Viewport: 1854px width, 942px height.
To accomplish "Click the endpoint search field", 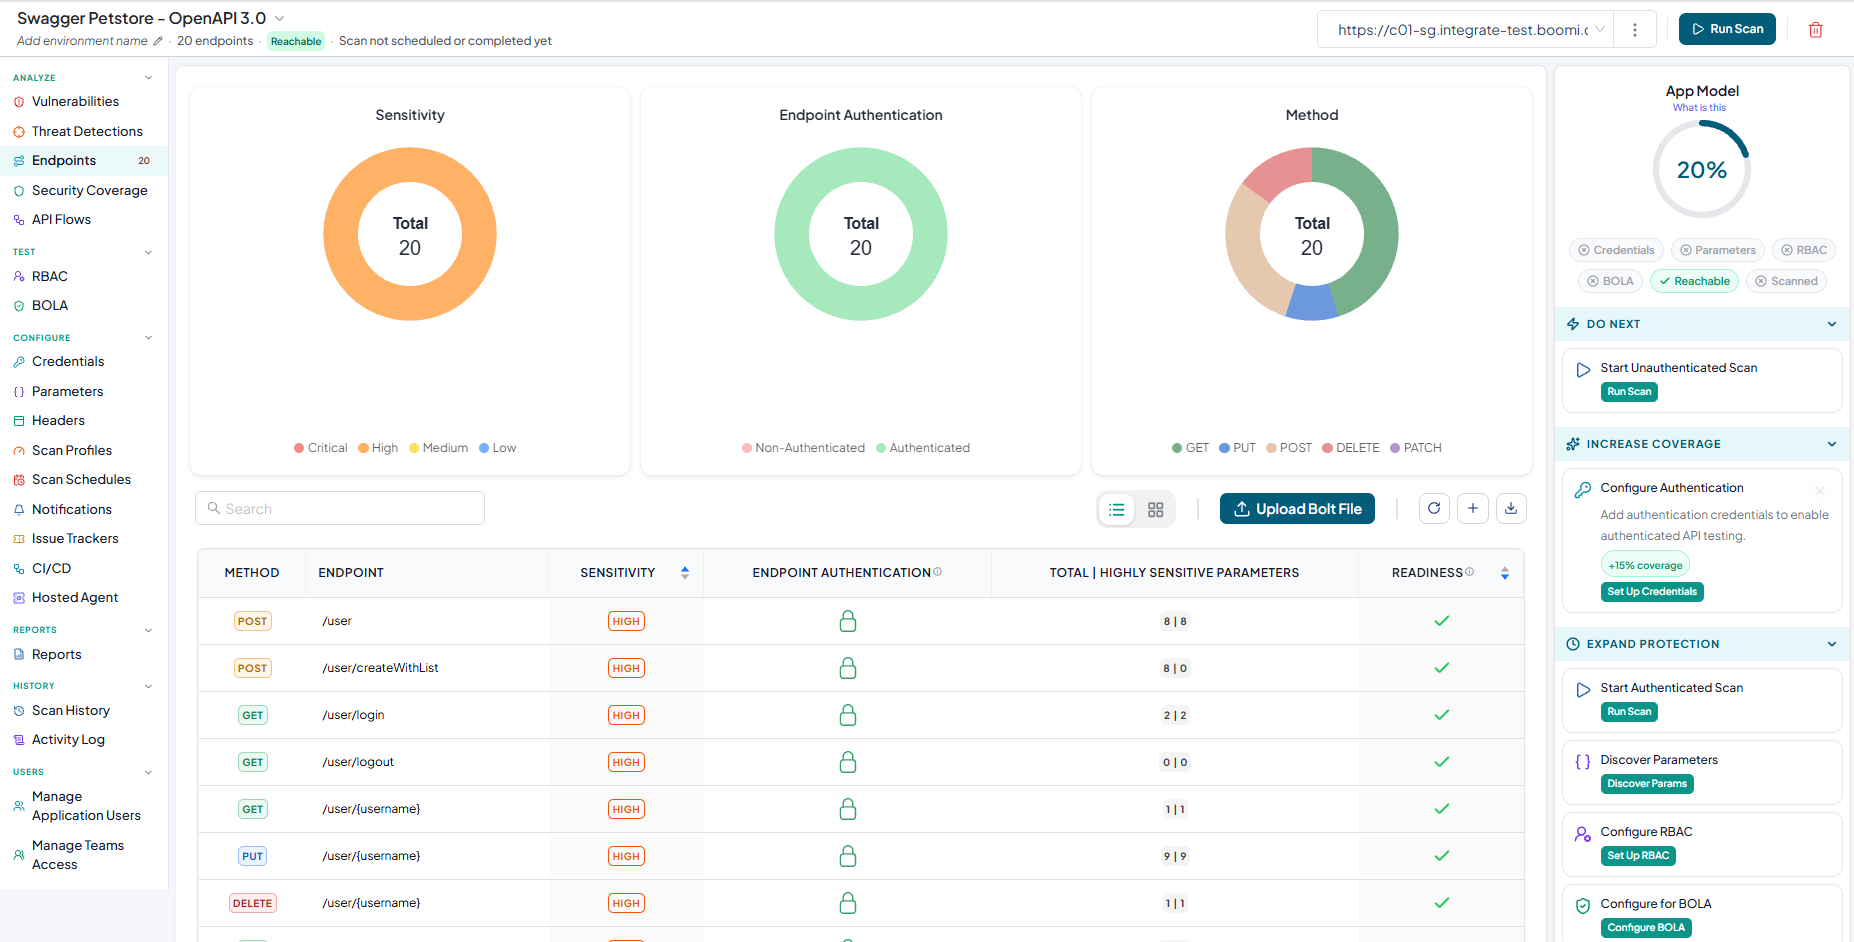I will [340, 508].
